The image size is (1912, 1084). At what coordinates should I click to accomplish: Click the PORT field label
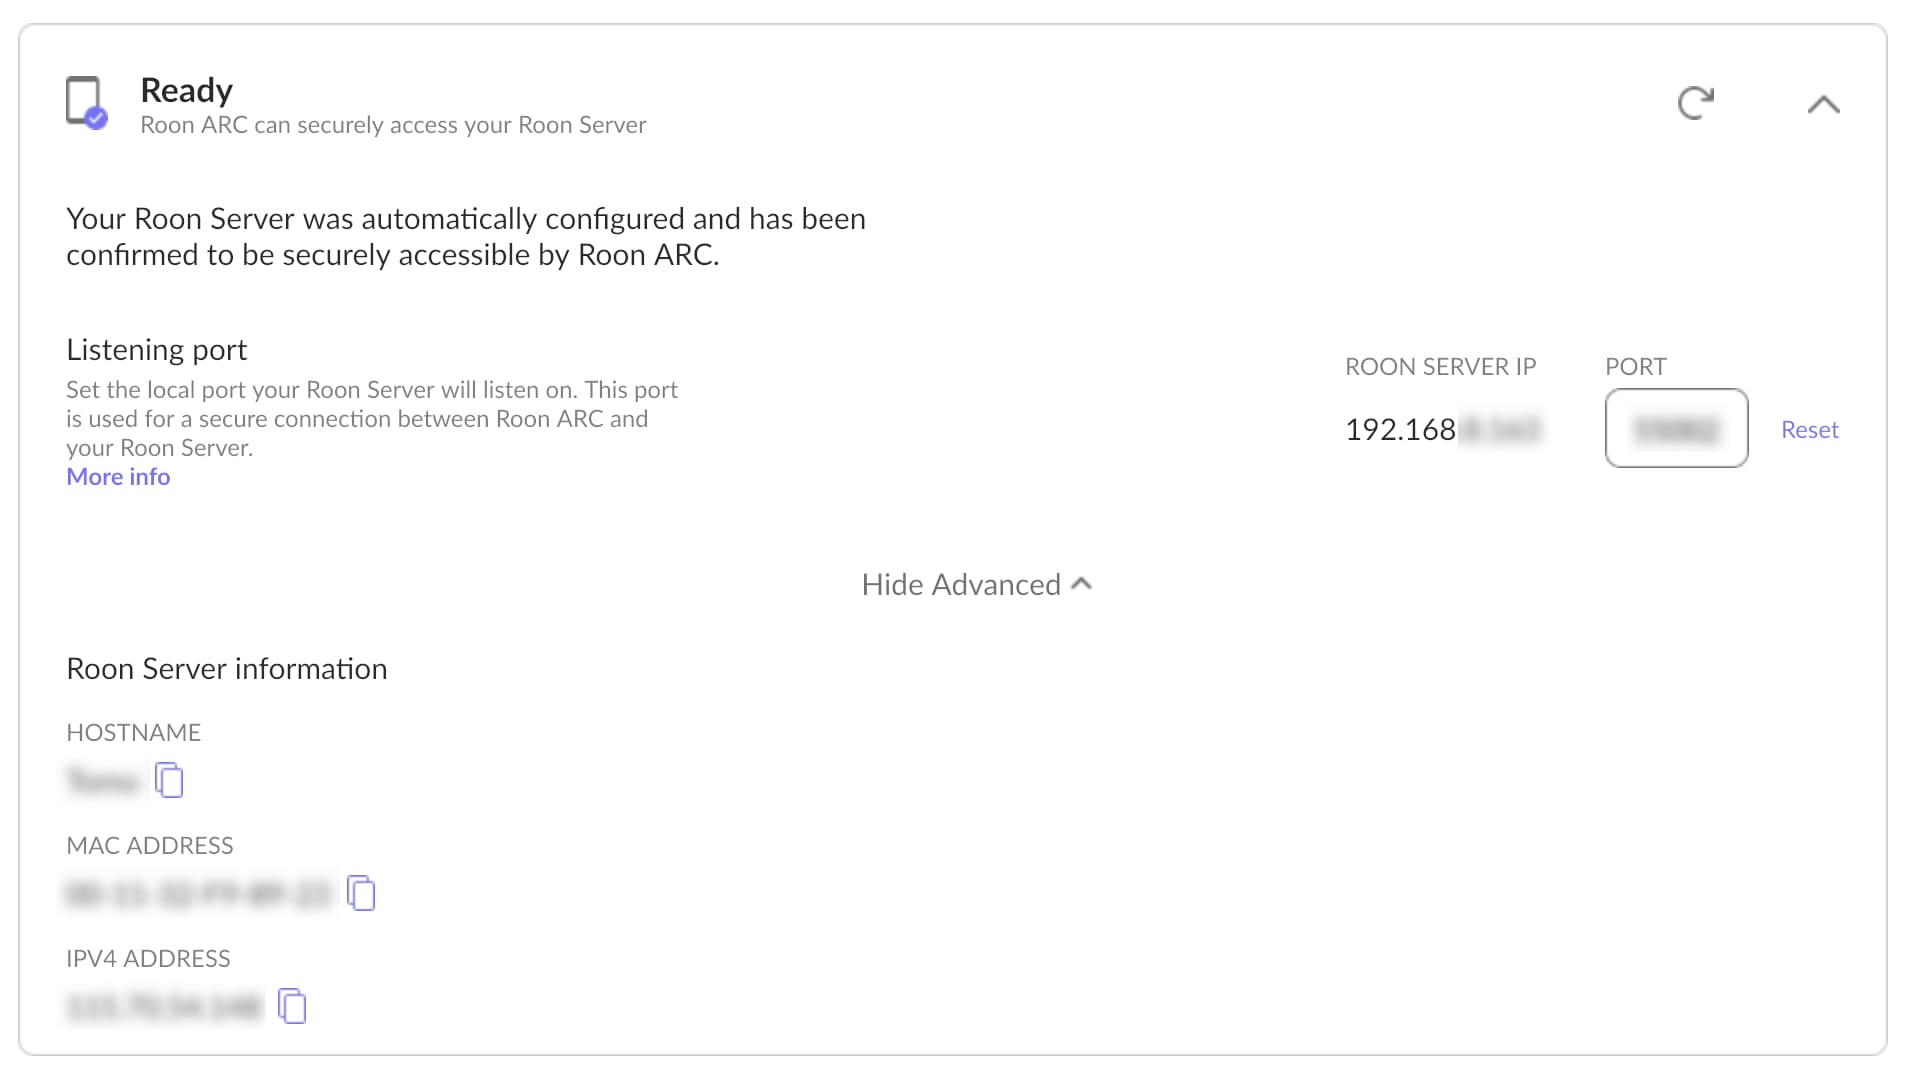coord(1635,367)
